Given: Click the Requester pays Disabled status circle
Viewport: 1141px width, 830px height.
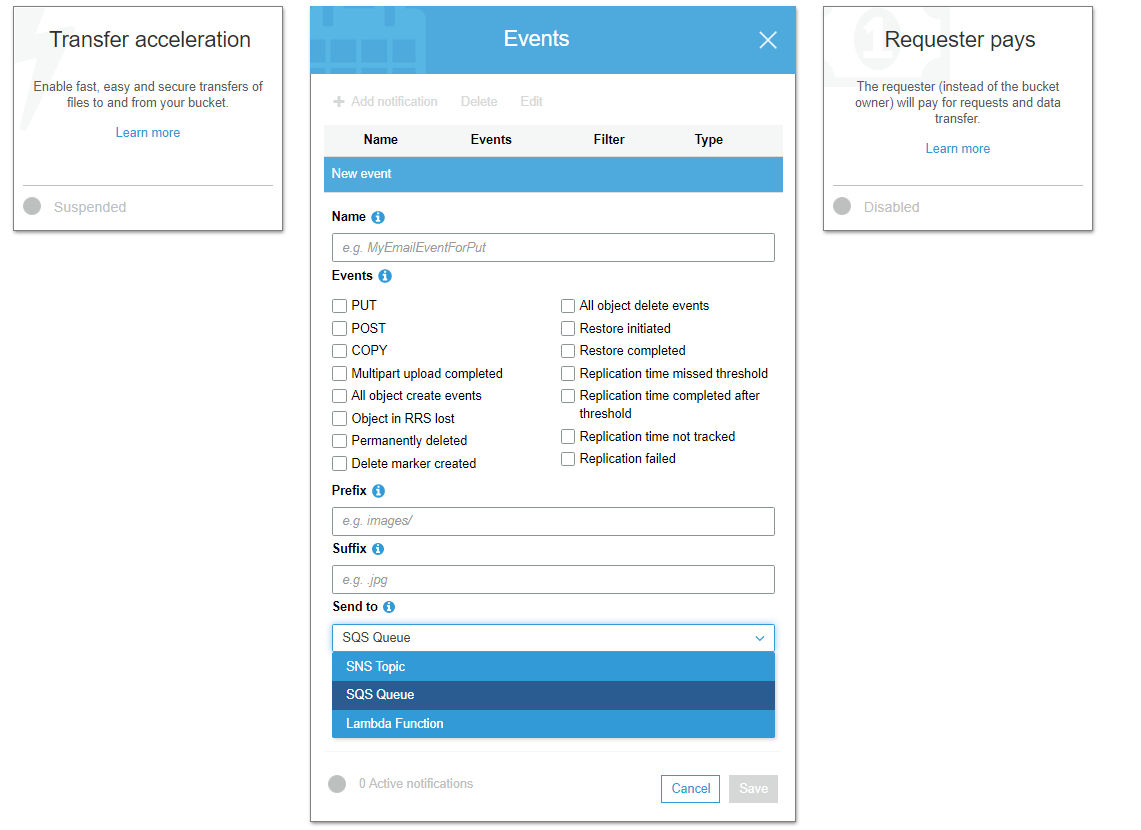Looking at the screenshot, I should point(842,207).
